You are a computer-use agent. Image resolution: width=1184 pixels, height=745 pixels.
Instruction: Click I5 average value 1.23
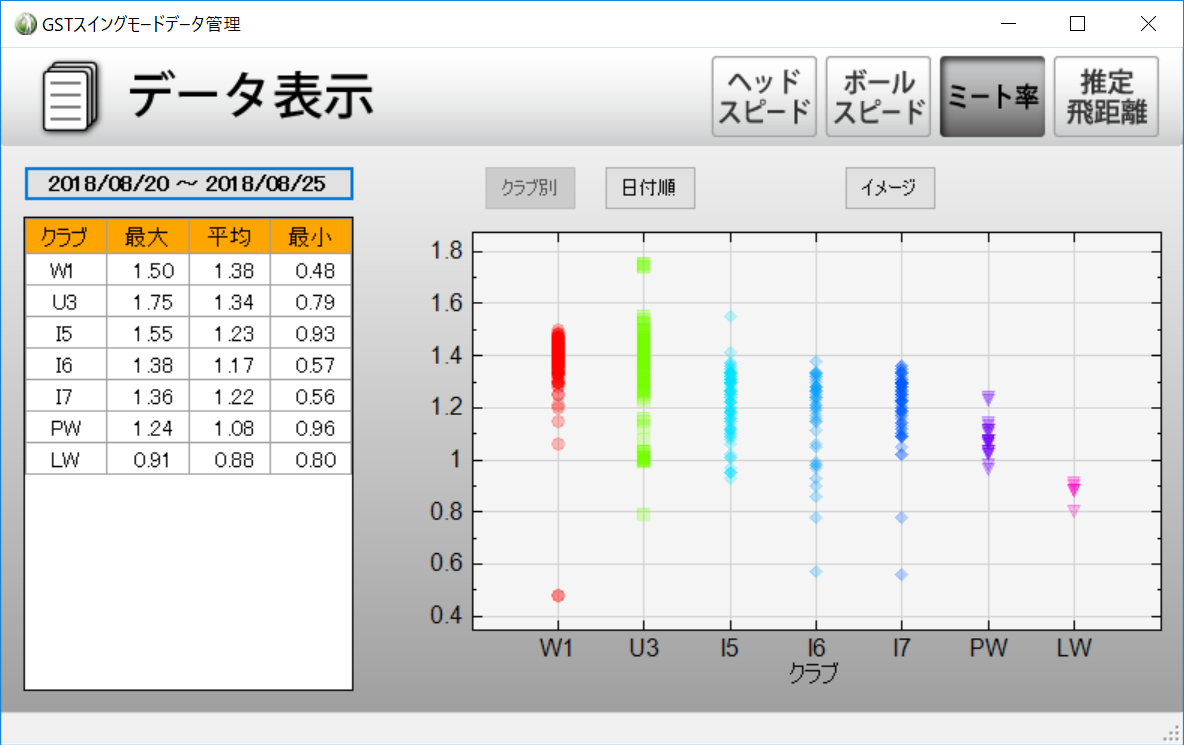230,334
